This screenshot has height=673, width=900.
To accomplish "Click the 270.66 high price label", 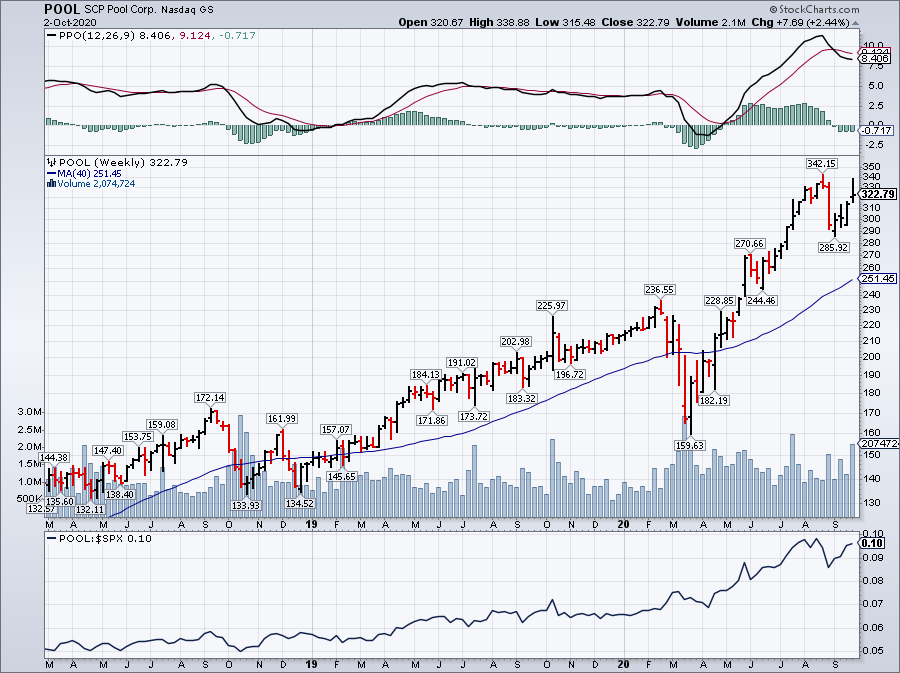I will click(x=750, y=243).
